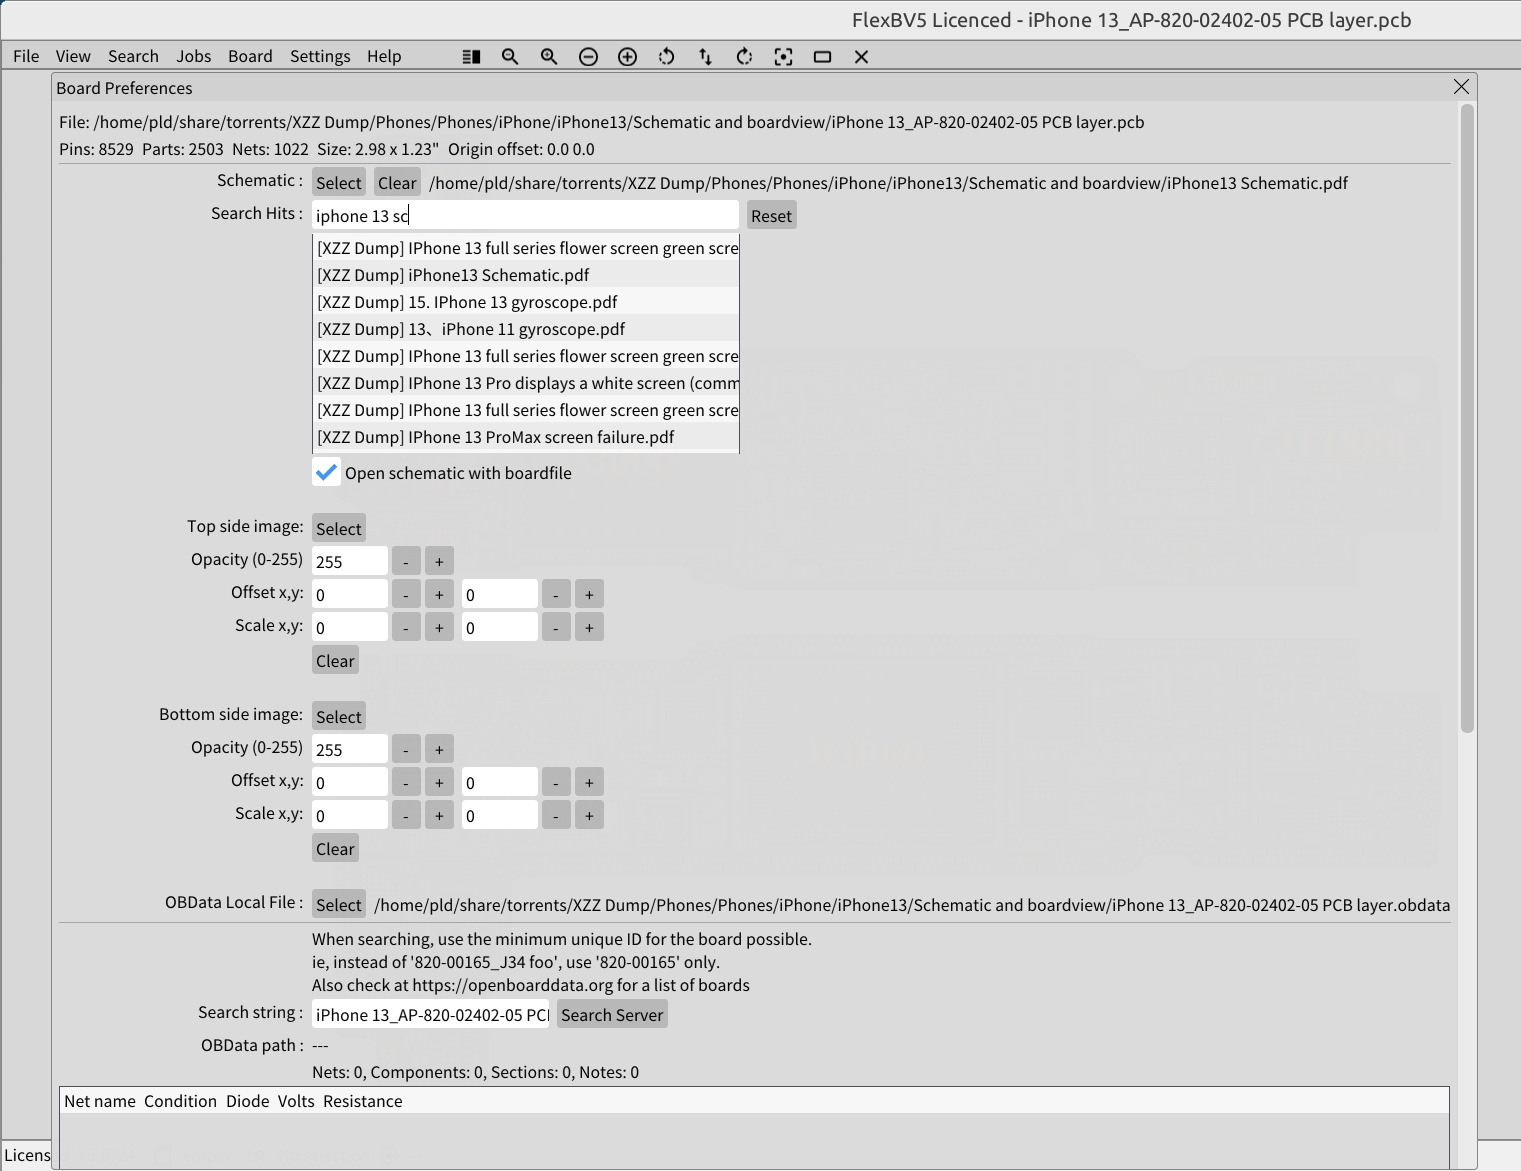Screen dimensions: 1521x1171
Task: Open the Help menu
Action: (384, 56)
